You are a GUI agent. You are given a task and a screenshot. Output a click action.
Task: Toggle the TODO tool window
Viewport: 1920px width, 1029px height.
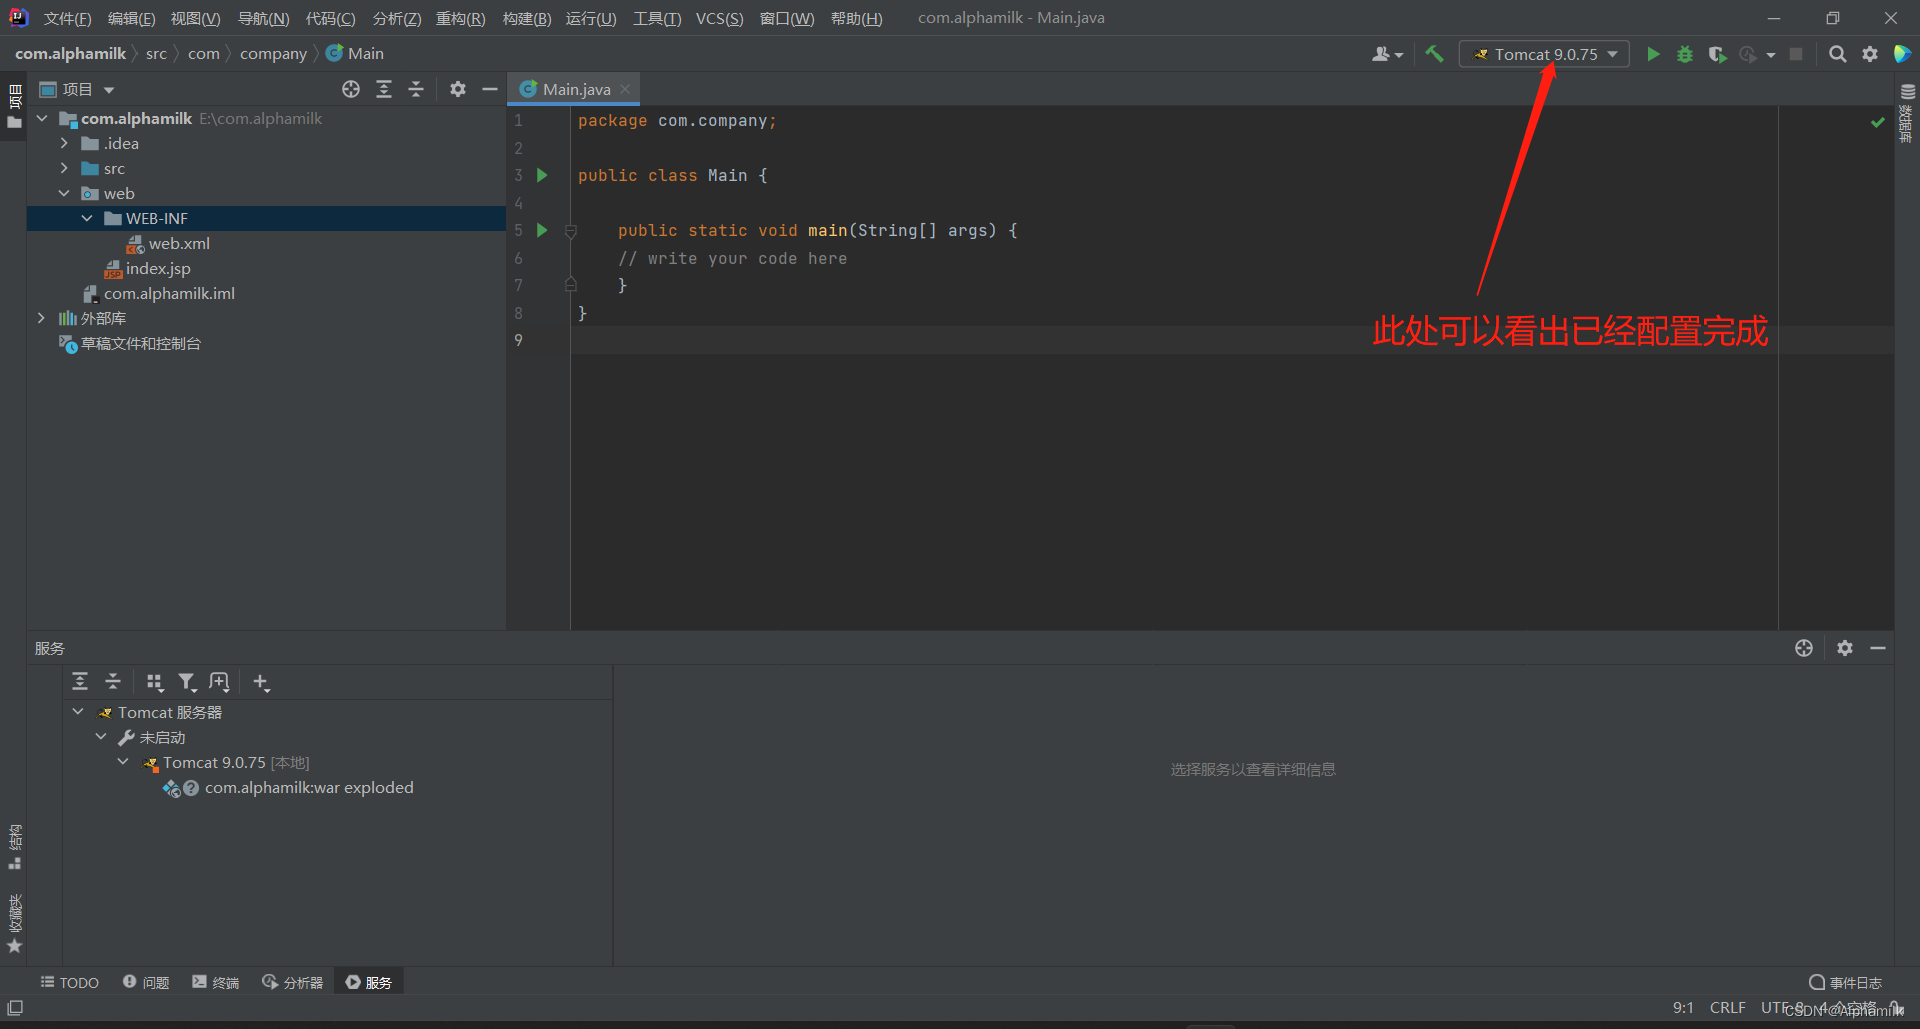pos(69,983)
